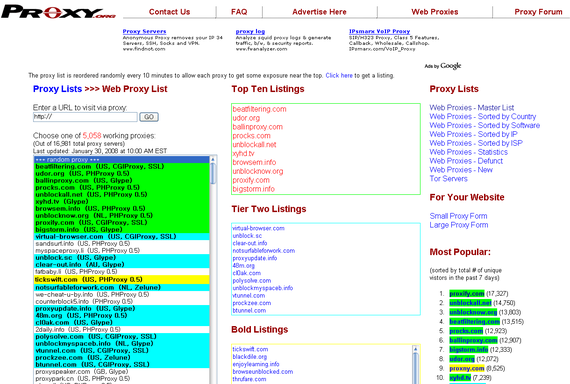Select '*** random proxy ***' in the list

[122, 160]
